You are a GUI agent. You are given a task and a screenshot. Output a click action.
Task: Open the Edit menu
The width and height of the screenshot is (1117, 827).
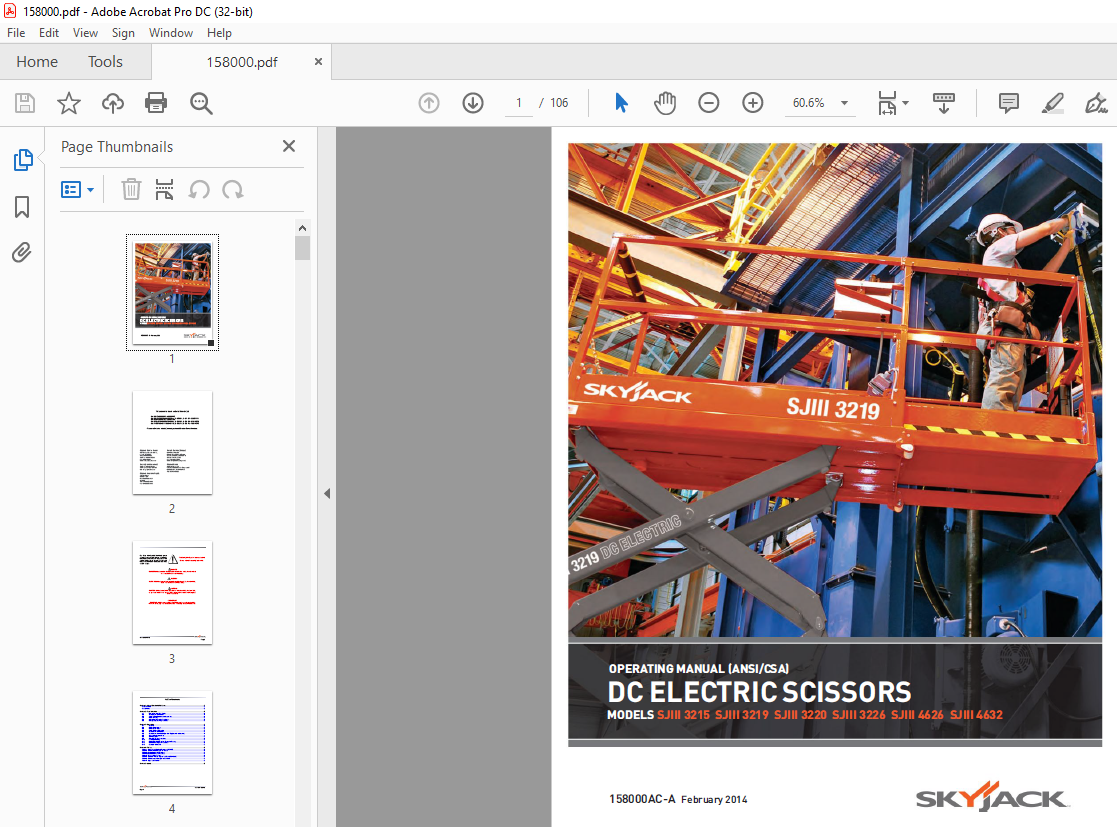coord(48,33)
